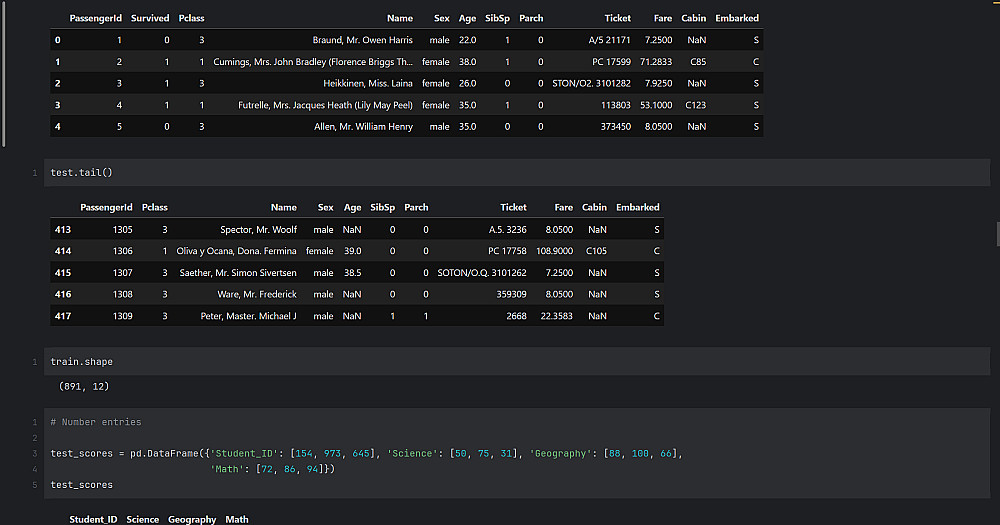
Task: Click row index 417 in the test table
Action: [x=62, y=316]
